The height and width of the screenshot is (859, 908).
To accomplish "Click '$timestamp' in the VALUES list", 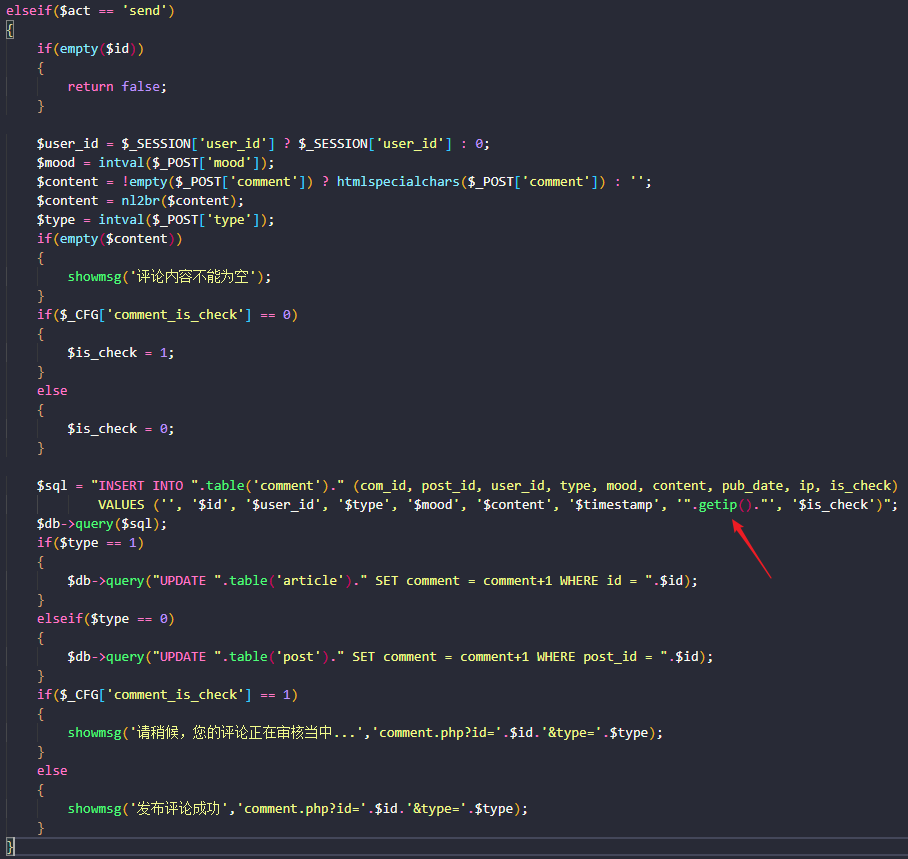I will [614, 505].
